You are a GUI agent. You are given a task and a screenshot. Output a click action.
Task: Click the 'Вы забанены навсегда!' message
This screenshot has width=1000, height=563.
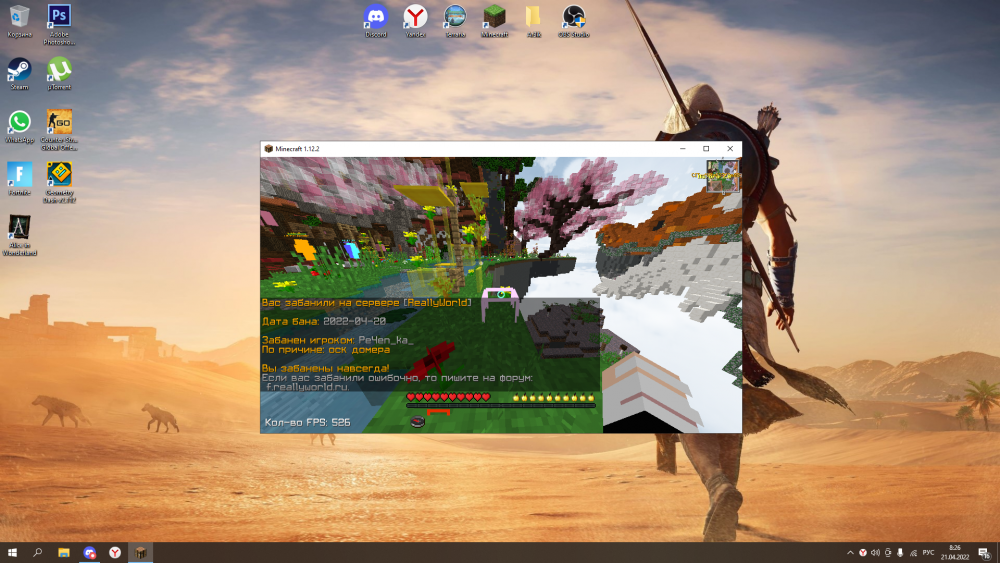(325, 368)
